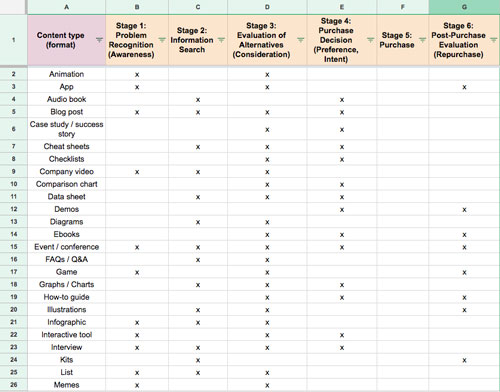The image size is (500, 392).
Task: Click the Stage 6 x in App row
Action: 464,87
